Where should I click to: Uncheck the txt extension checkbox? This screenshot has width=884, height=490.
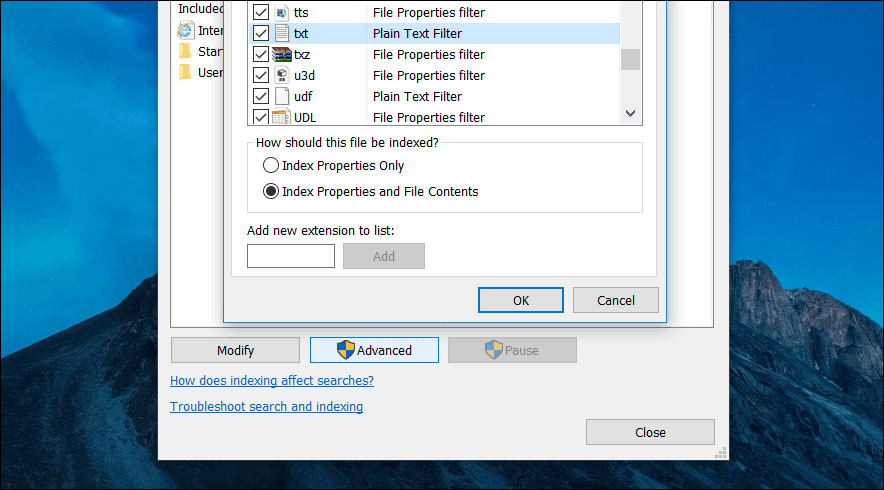[x=260, y=33]
